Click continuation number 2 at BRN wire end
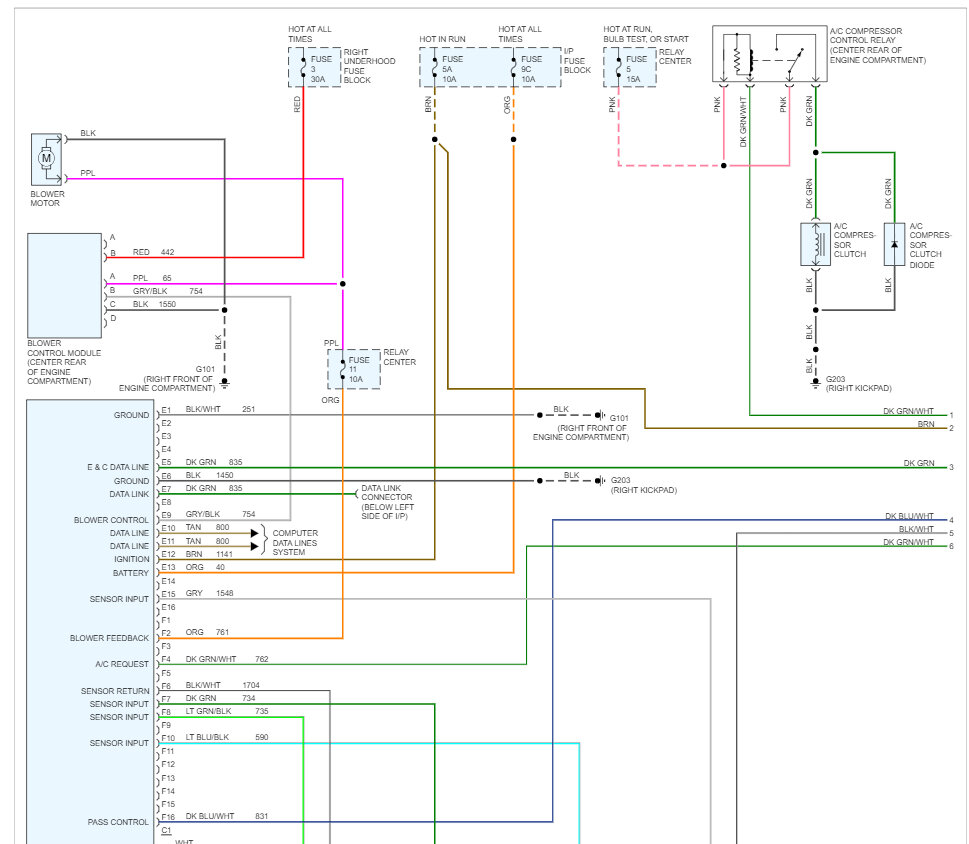969x844 pixels. [952, 428]
